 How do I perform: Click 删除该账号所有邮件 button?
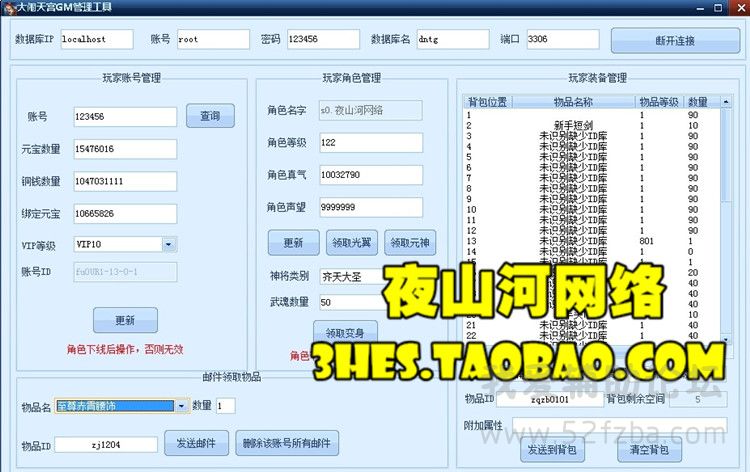click(x=287, y=443)
